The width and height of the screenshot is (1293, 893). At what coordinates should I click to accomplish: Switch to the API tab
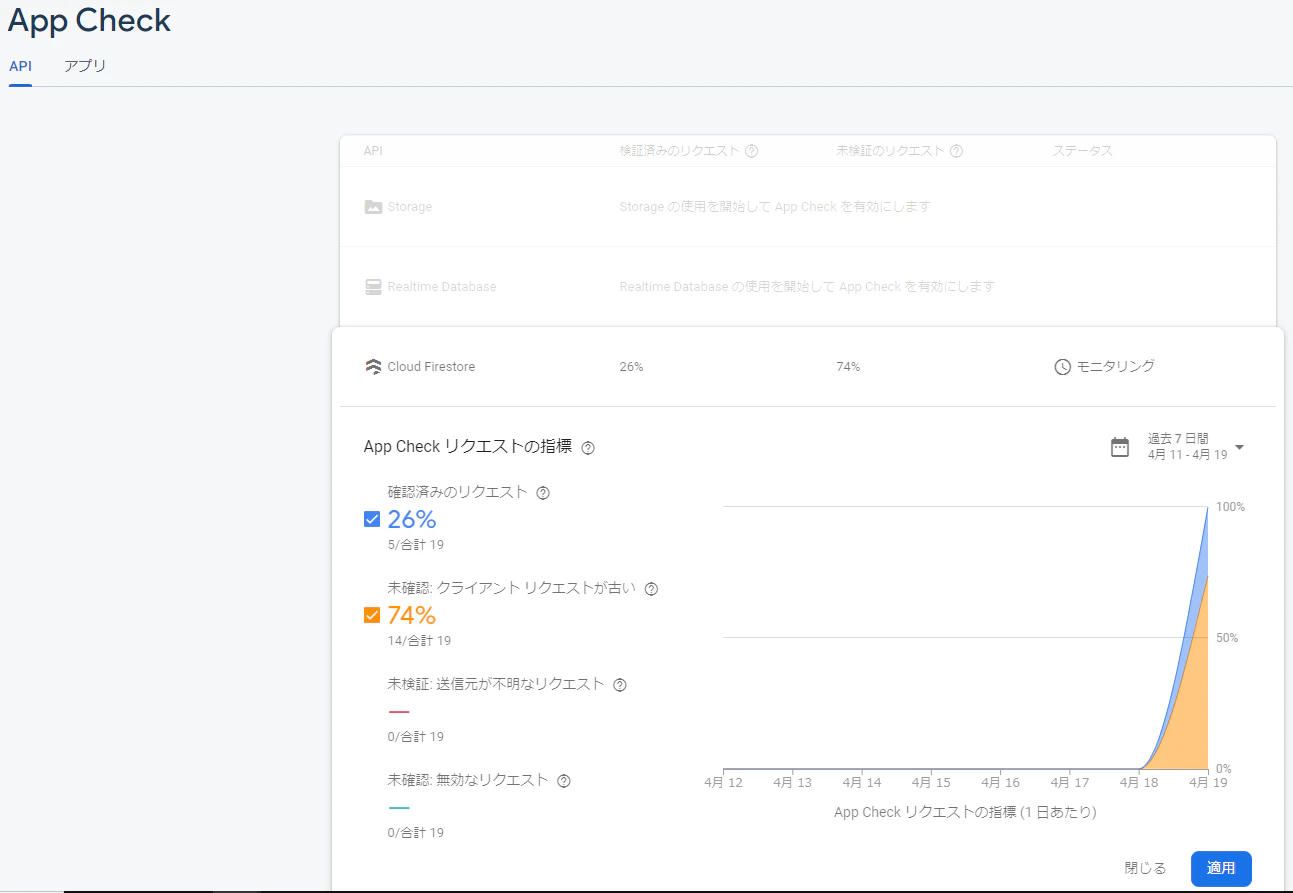[20, 66]
